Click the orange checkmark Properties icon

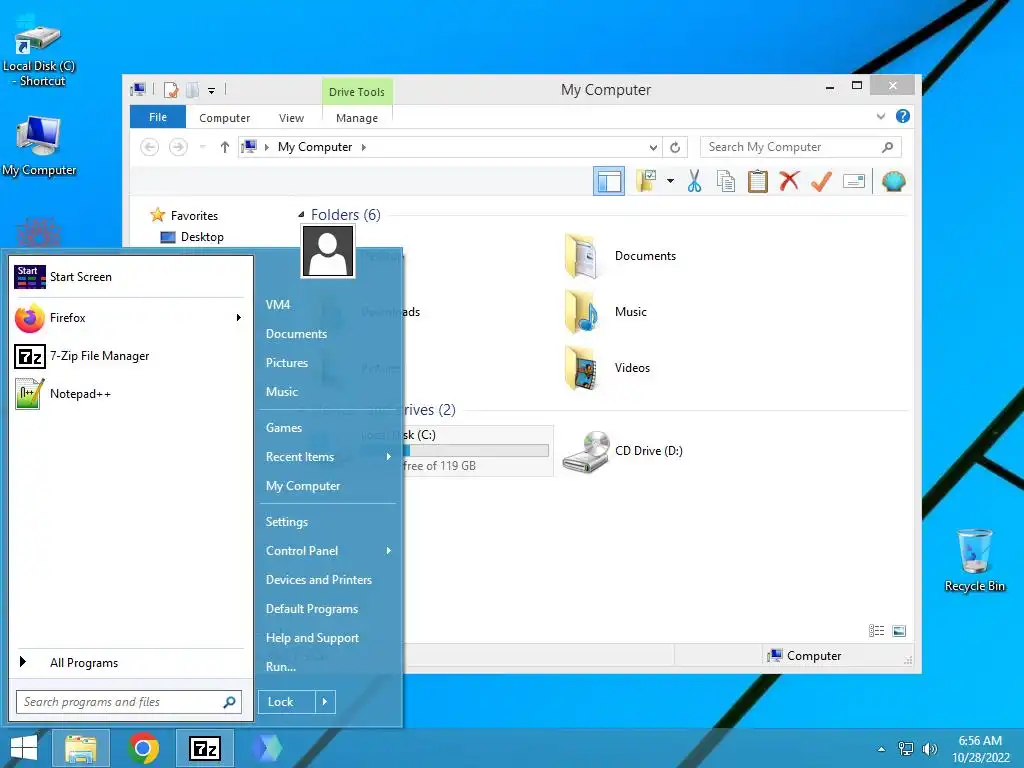point(821,181)
